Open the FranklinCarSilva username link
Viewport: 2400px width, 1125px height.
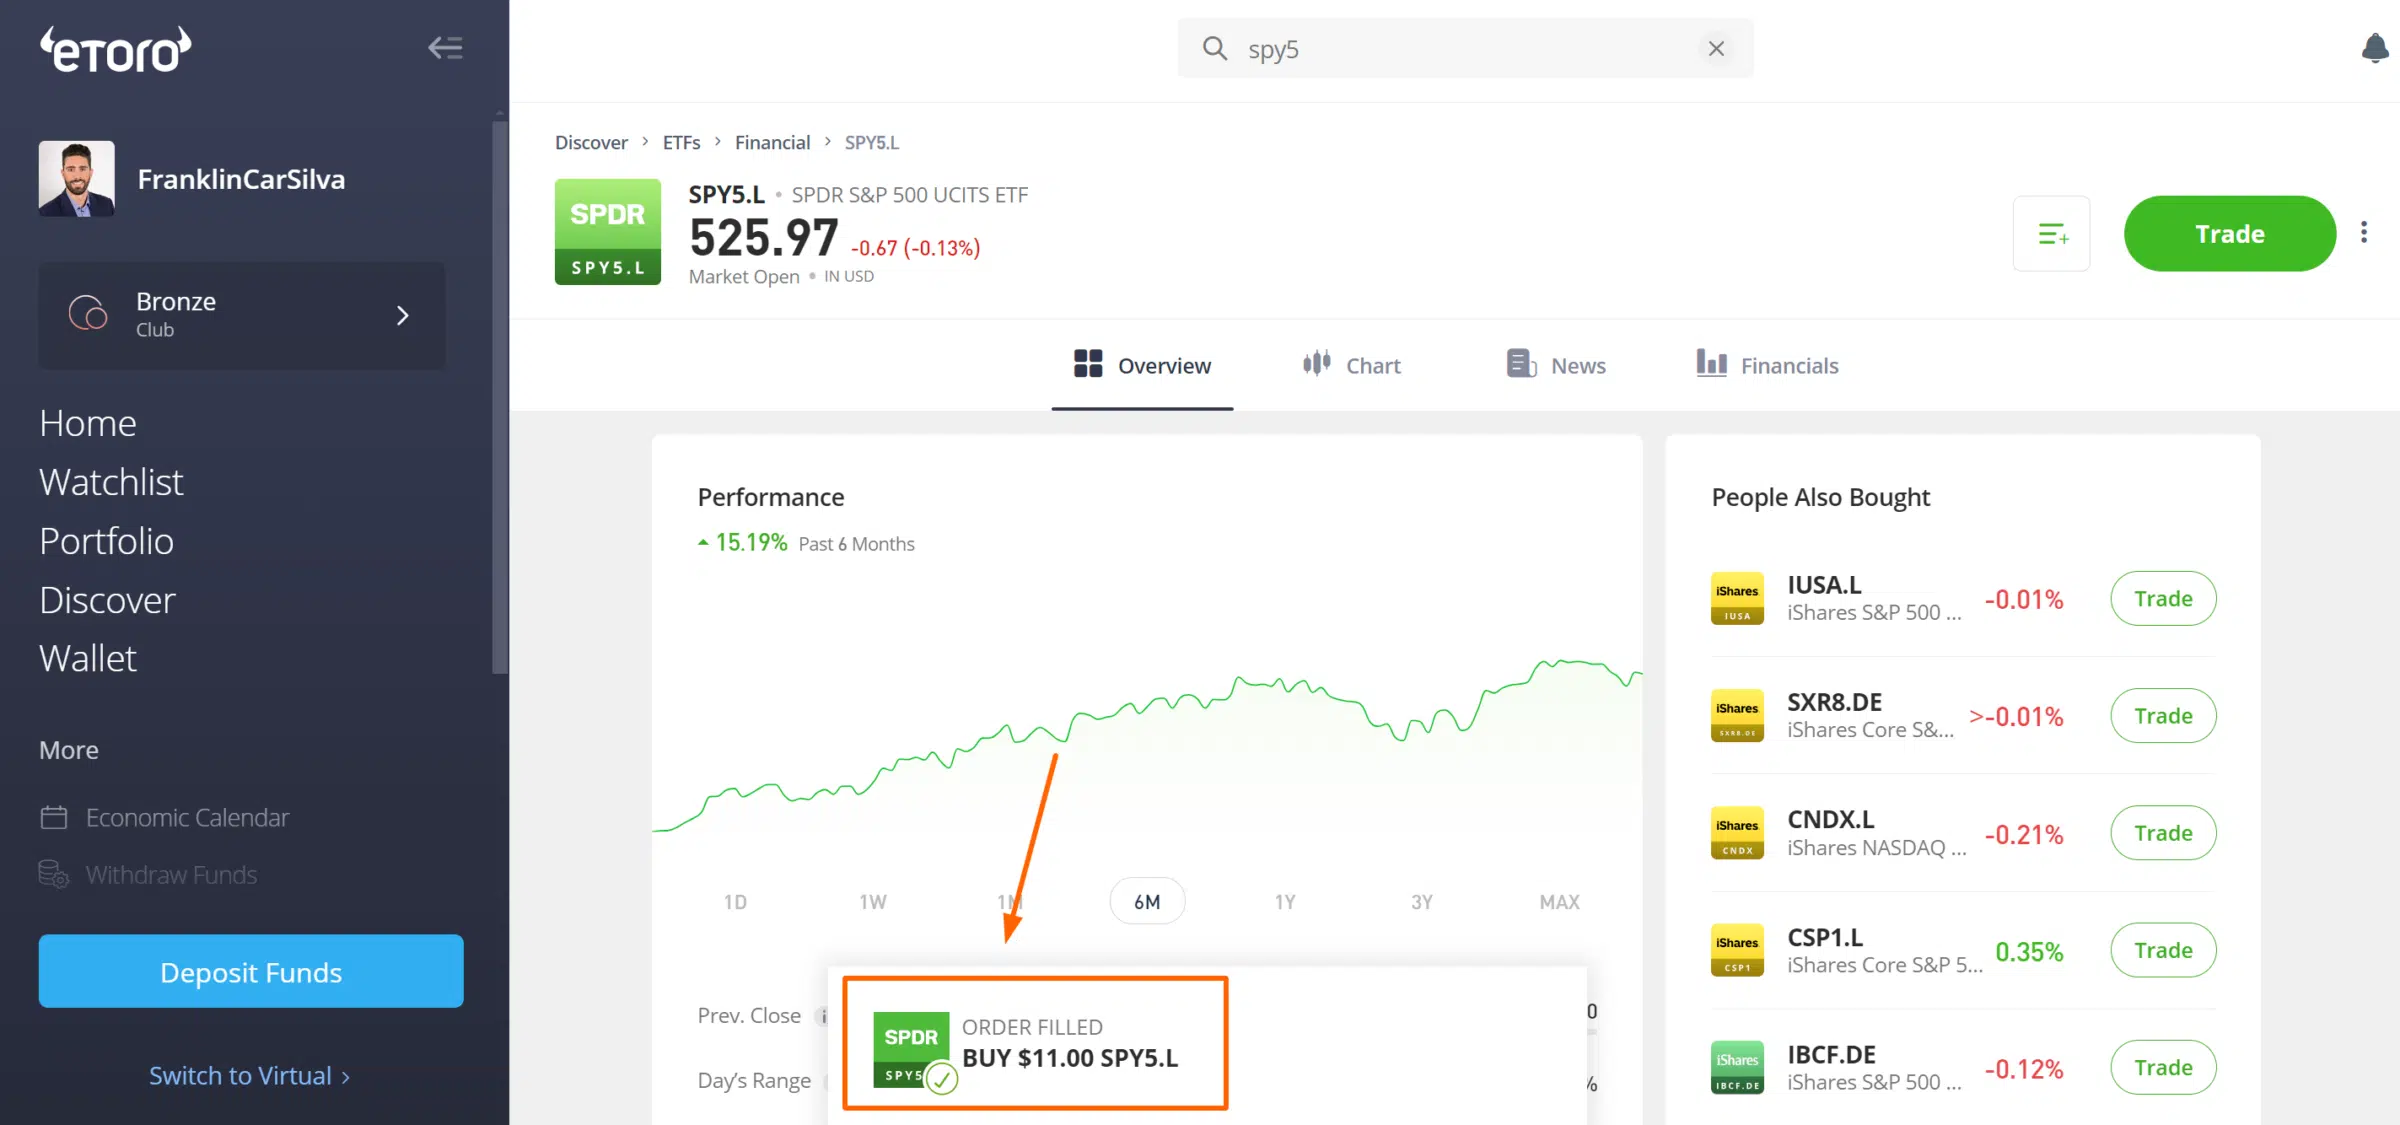(241, 179)
